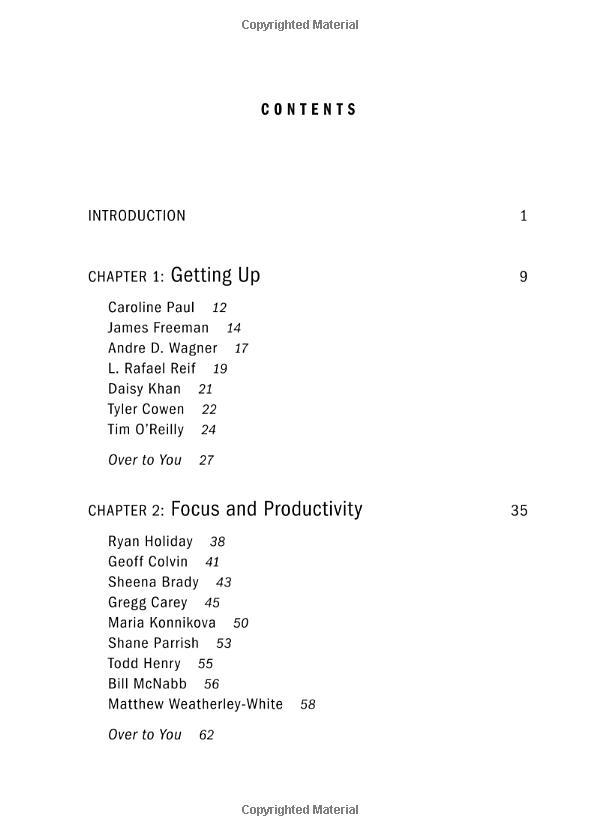Open Chapter 2: Focus and Productivity
Image resolution: width=600 pixels, height=836 pixels.
pyautogui.click(x=225, y=510)
